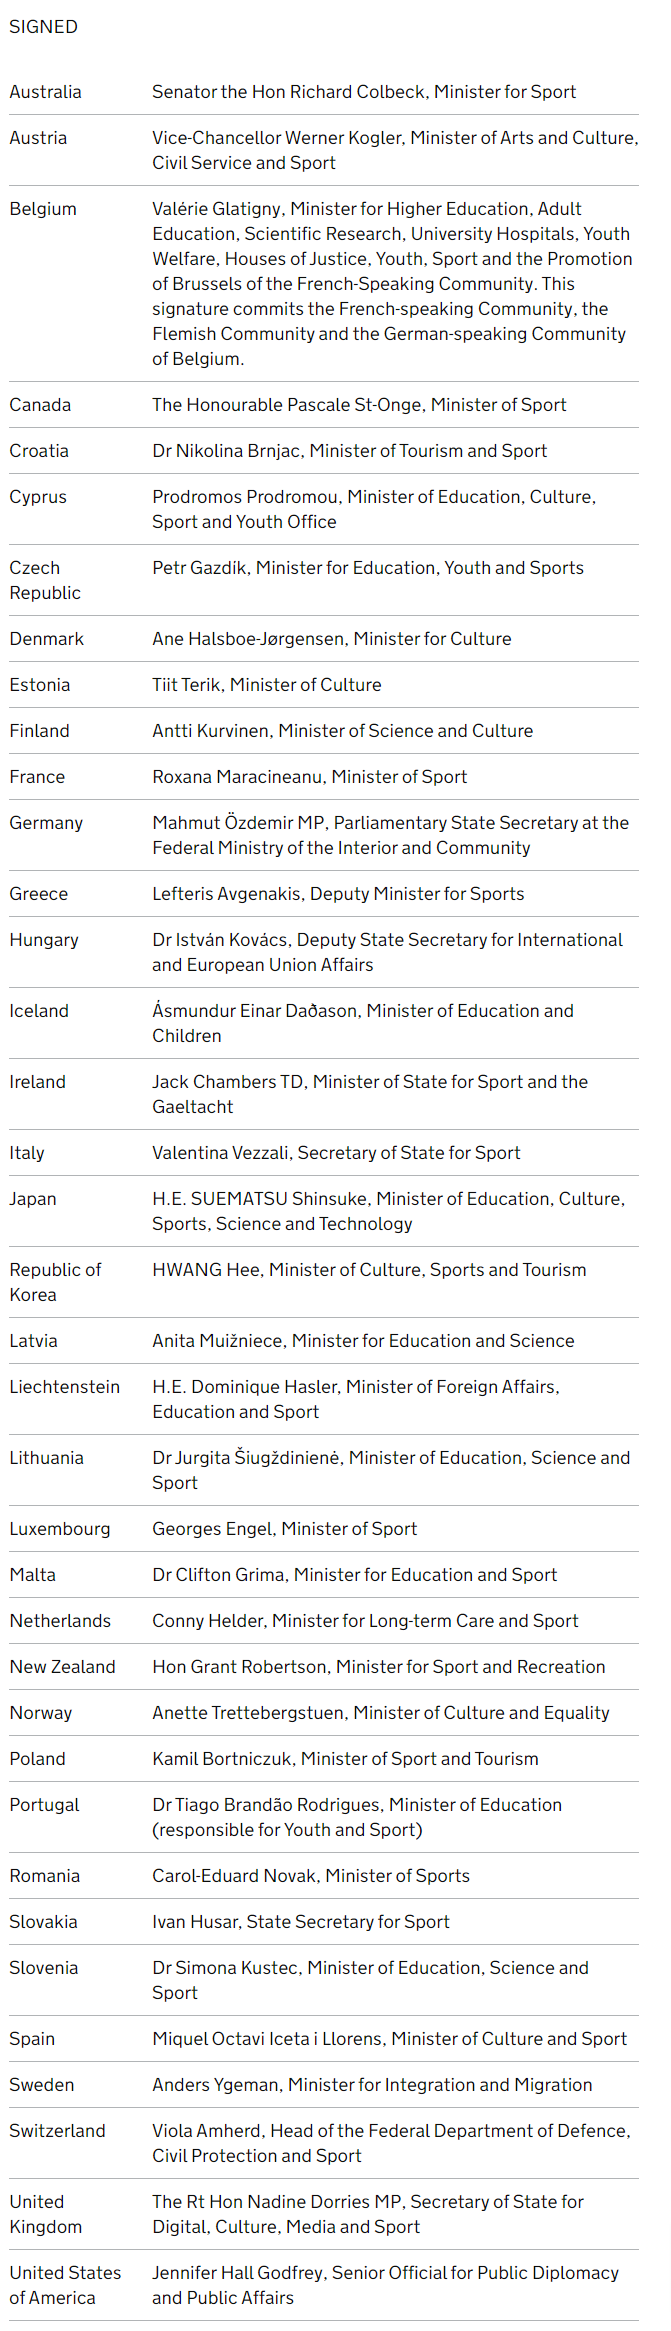Image resolution: width=671 pixels, height=2331 pixels.
Task: Click the SIGNED heading text
Action: point(43,27)
